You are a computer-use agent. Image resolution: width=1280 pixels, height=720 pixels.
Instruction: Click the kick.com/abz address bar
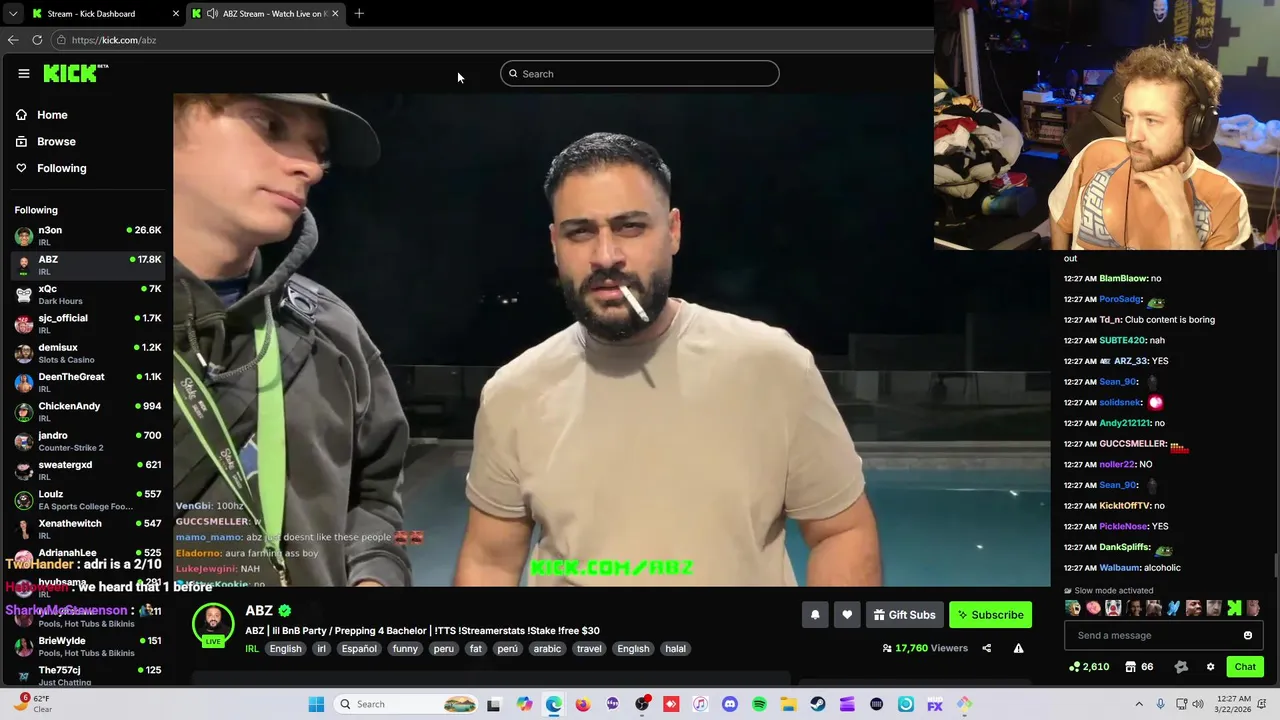(x=490, y=40)
